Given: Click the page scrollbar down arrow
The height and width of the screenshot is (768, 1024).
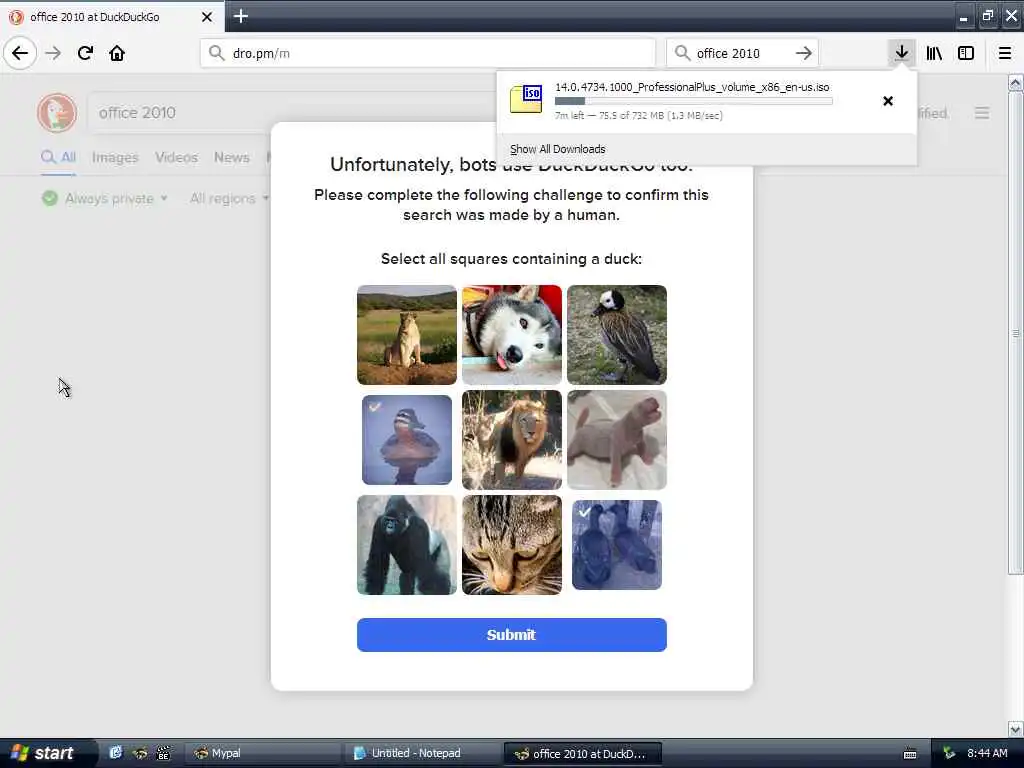Looking at the screenshot, I should [1015, 729].
